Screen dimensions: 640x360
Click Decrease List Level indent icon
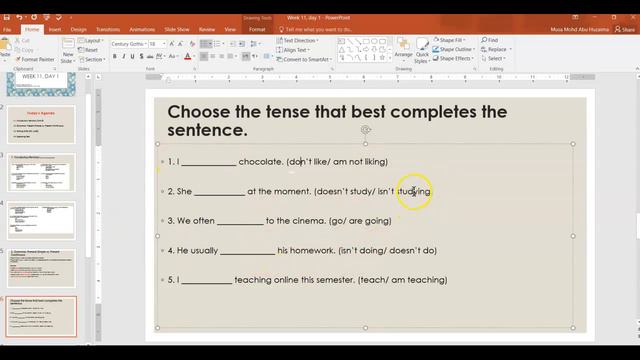pyautogui.click(x=233, y=44)
